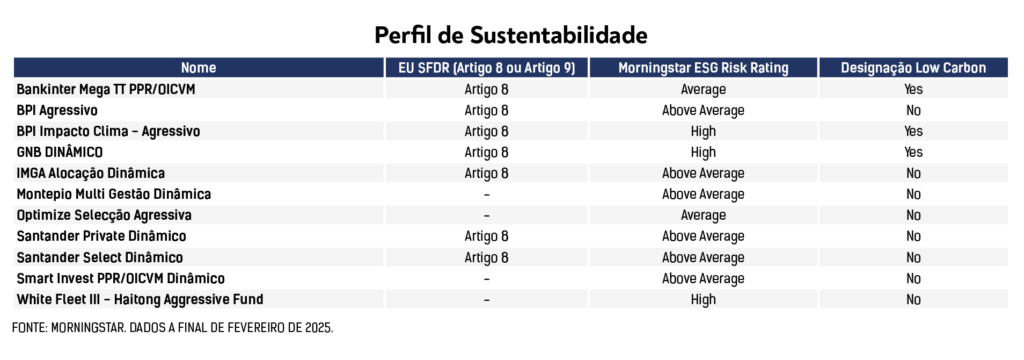Click the Perfil de Sustentabilidade title
Viewport: 1024px width, 360px height.
pyautogui.click(x=511, y=35)
